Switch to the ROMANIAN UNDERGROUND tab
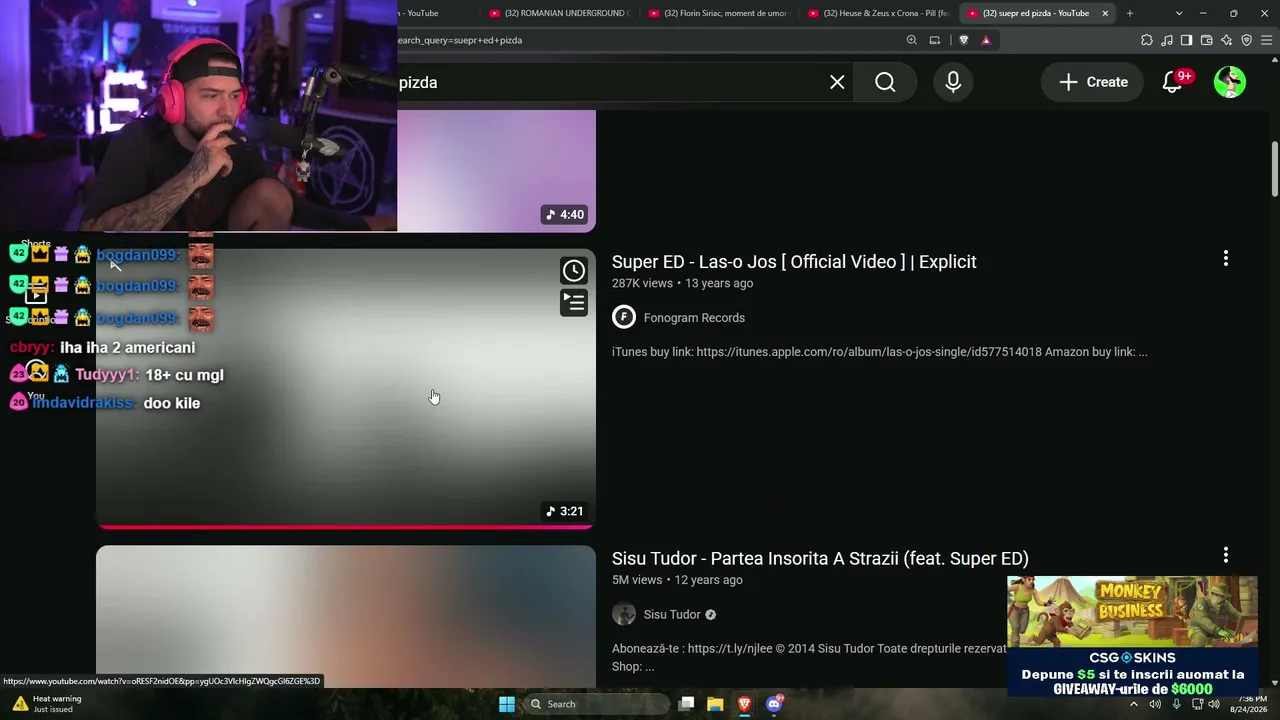This screenshot has height=720, width=1280. click(560, 13)
